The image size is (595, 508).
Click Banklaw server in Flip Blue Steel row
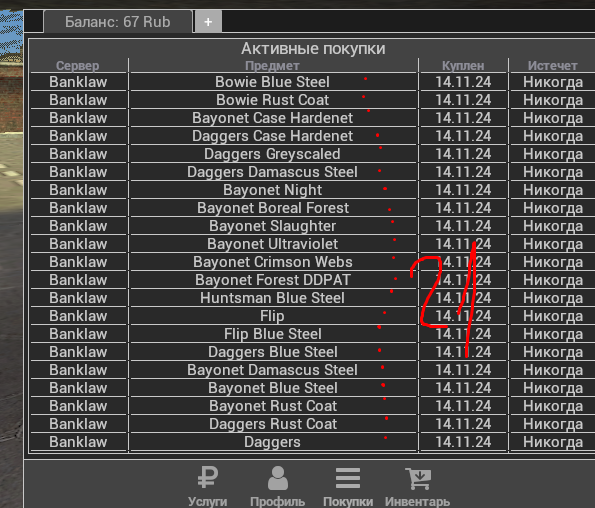click(78, 334)
